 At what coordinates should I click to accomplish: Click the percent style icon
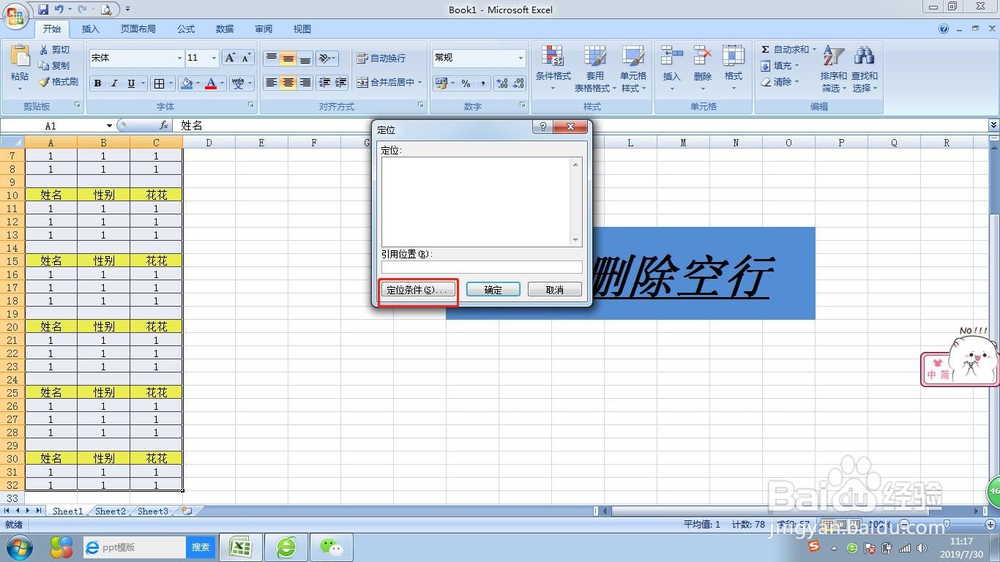click(466, 83)
